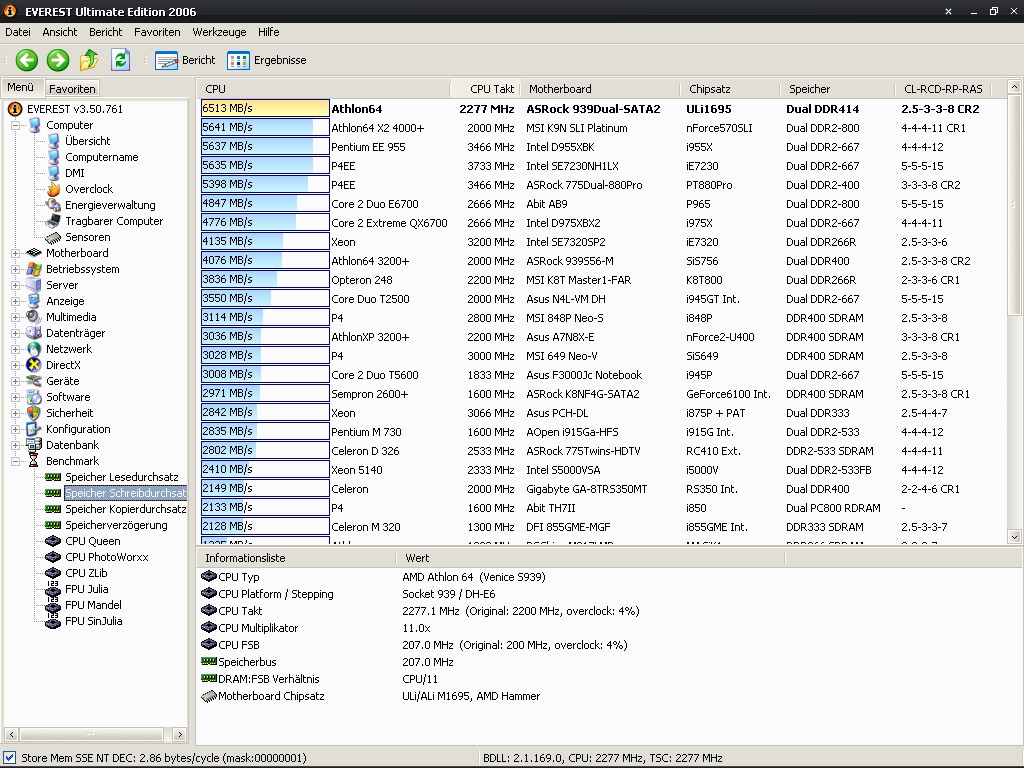The image size is (1024, 768).
Task: Collapse the Computer tree node
Action: click(15, 125)
